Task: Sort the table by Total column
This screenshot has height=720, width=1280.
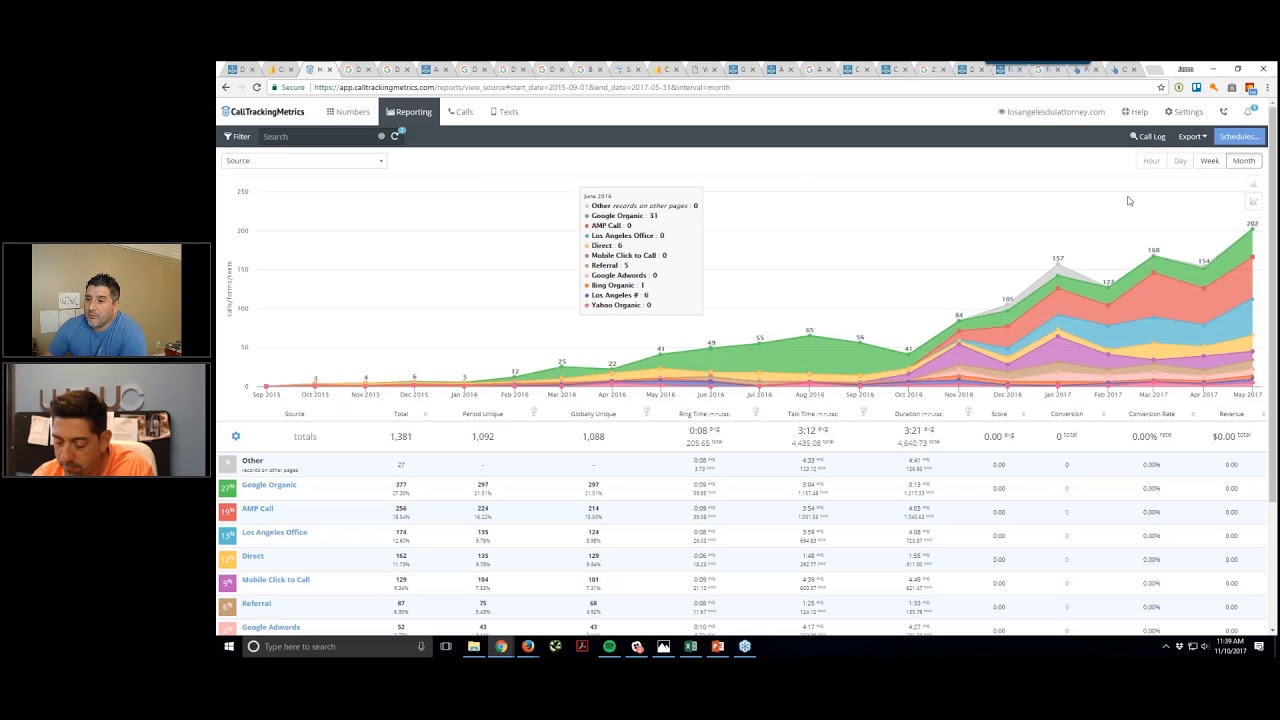Action: [x=401, y=414]
